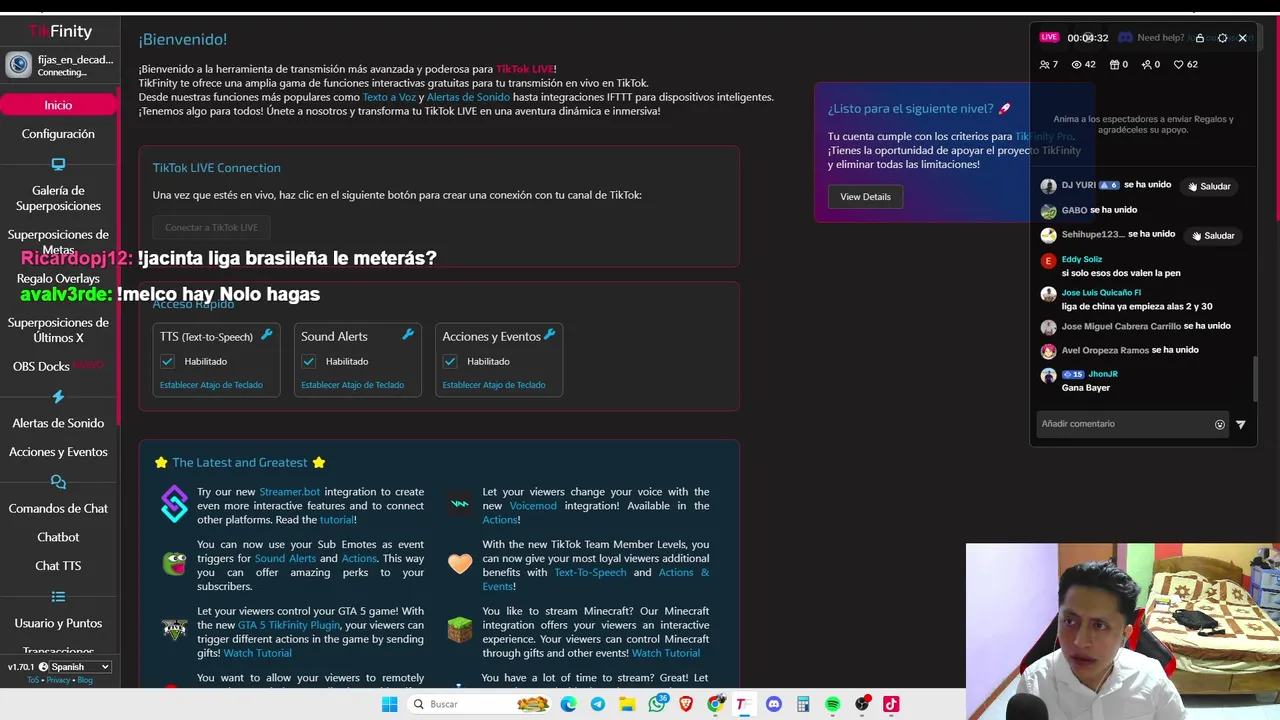Open the Streamer.bot link
1280x720 pixels.
tap(289, 492)
